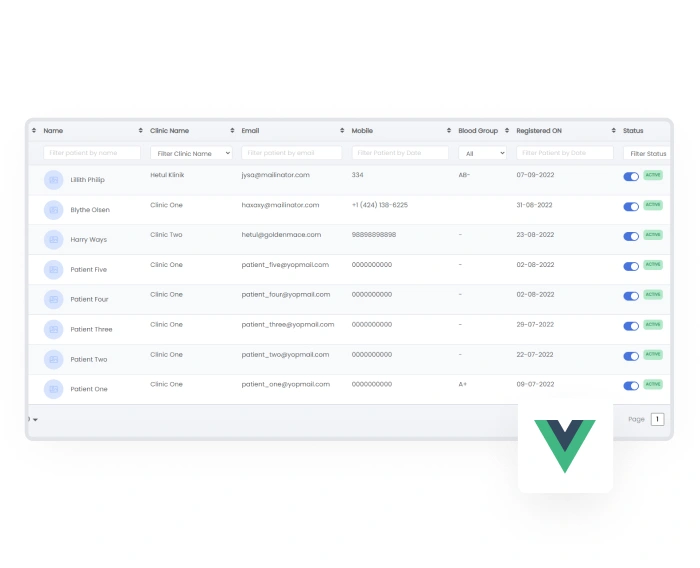Sort by the Registered ON column arrows
This screenshot has width=700, height=568.
point(613,130)
